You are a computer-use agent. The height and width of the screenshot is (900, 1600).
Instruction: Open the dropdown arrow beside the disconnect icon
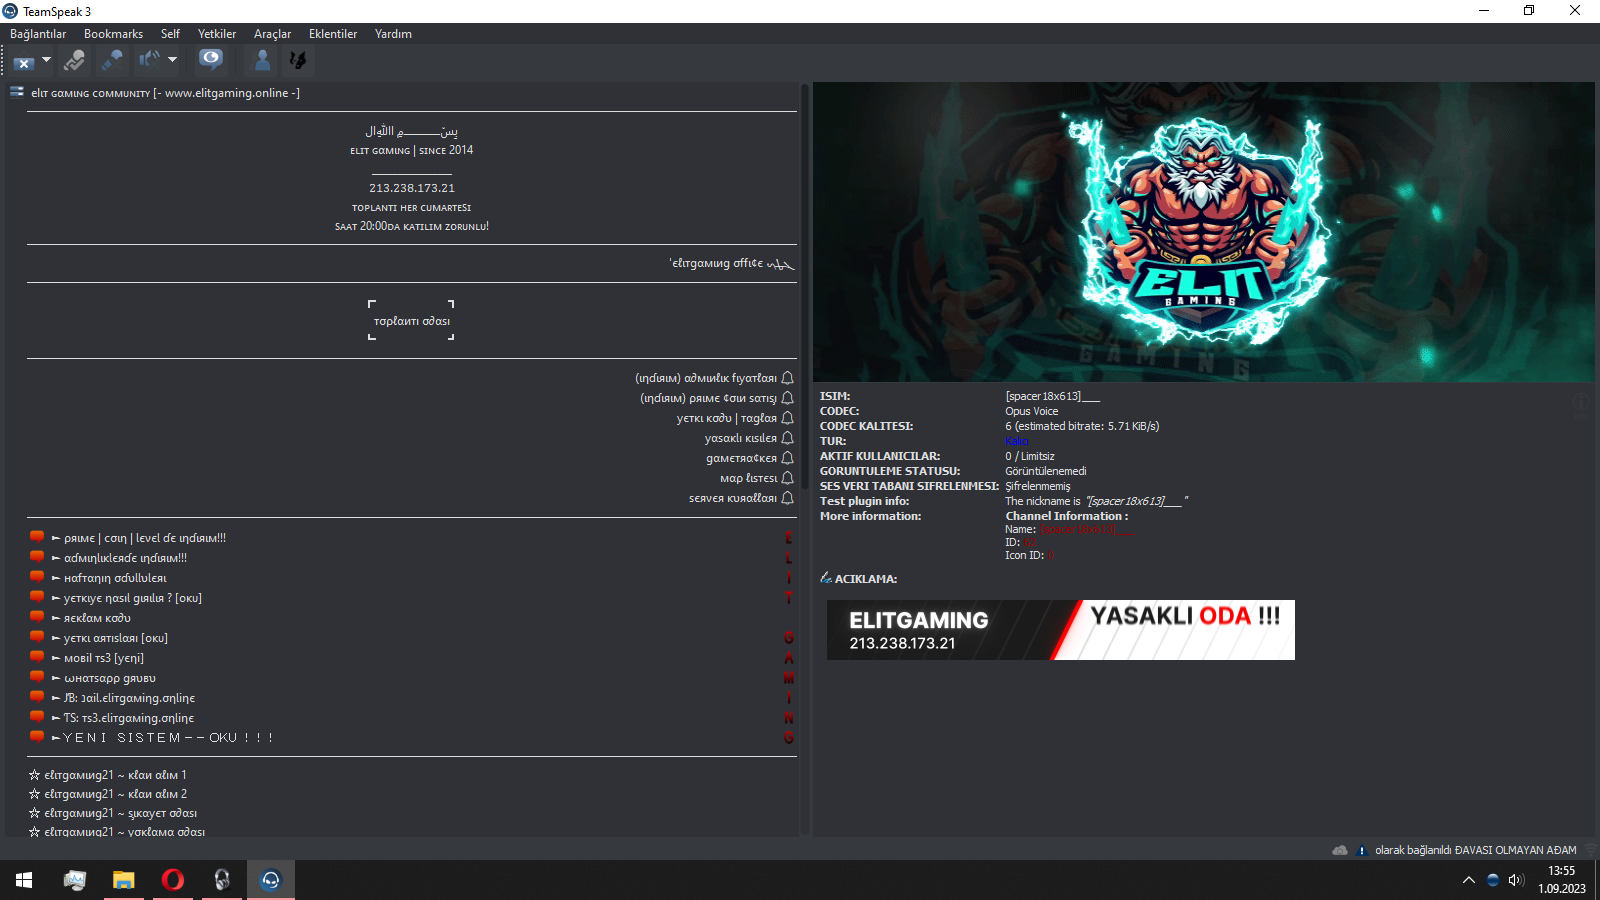pyautogui.click(x=46, y=60)
